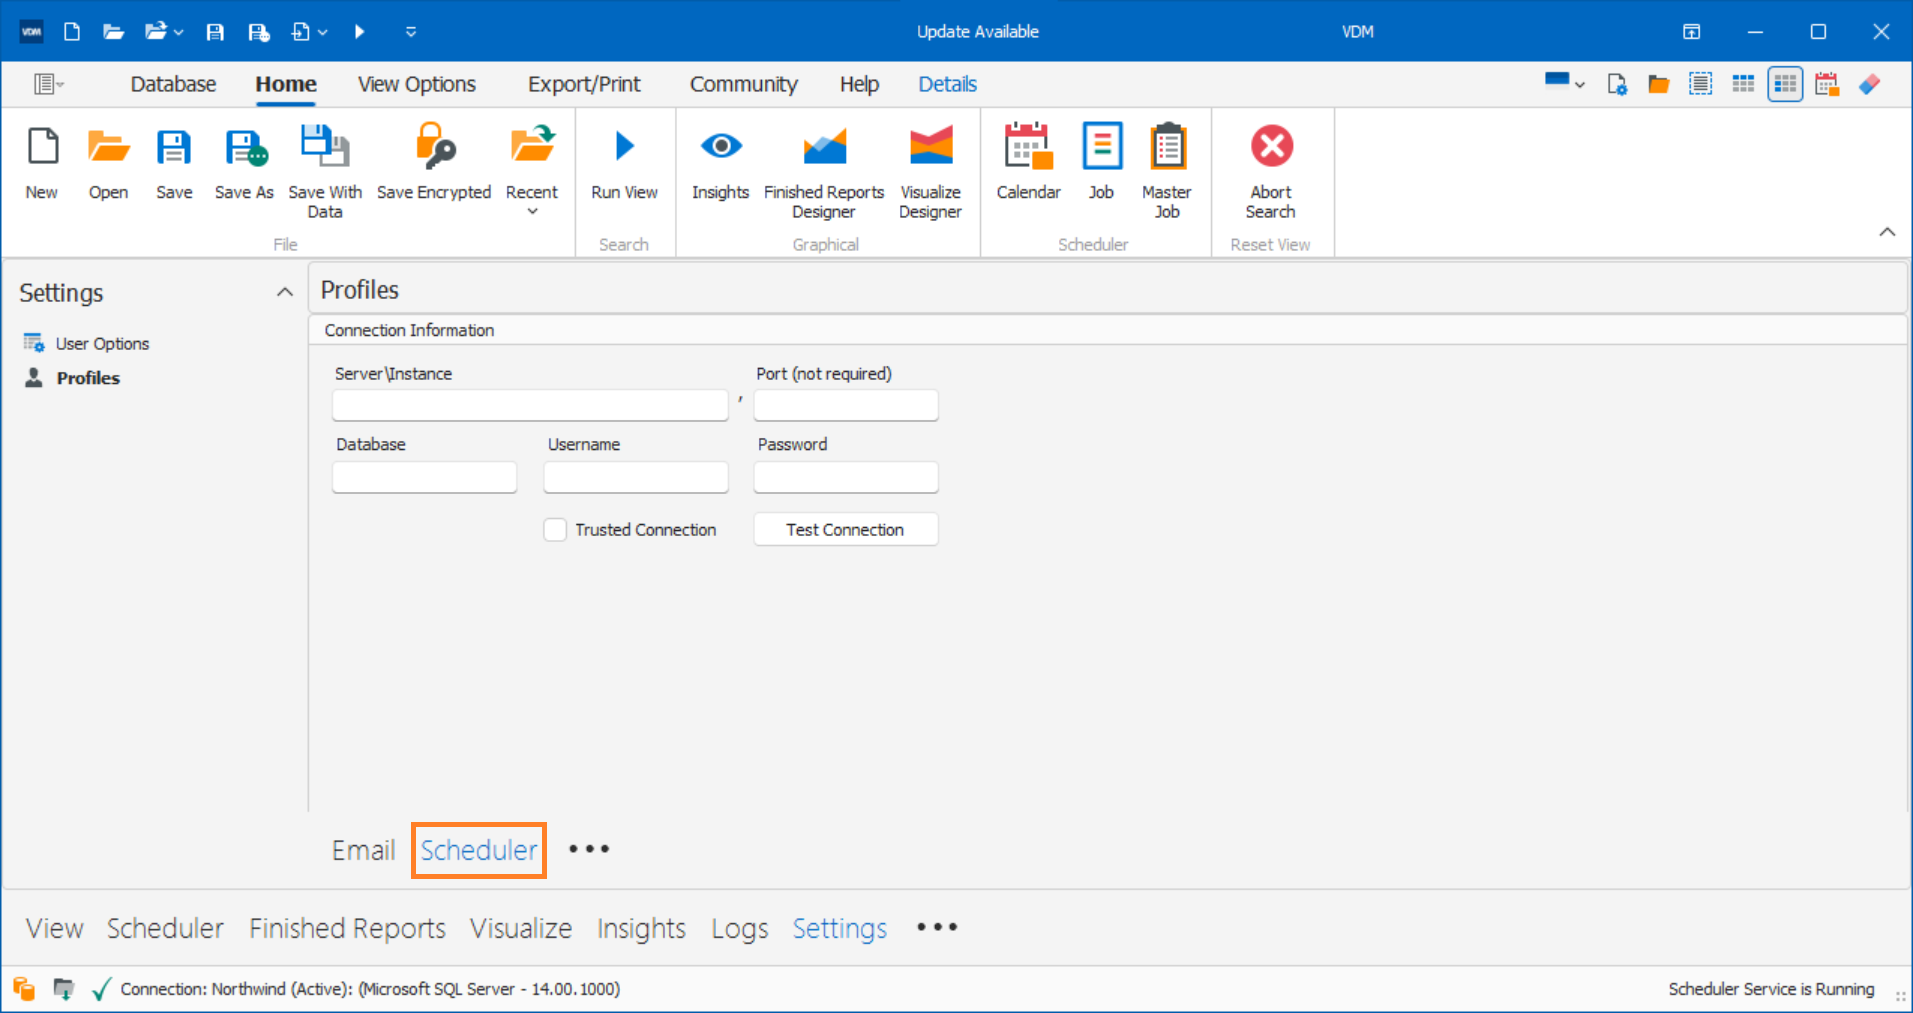This screenshot has width=1913, height=1013.
Task: Open the Details tab
Action: [947, 84]
